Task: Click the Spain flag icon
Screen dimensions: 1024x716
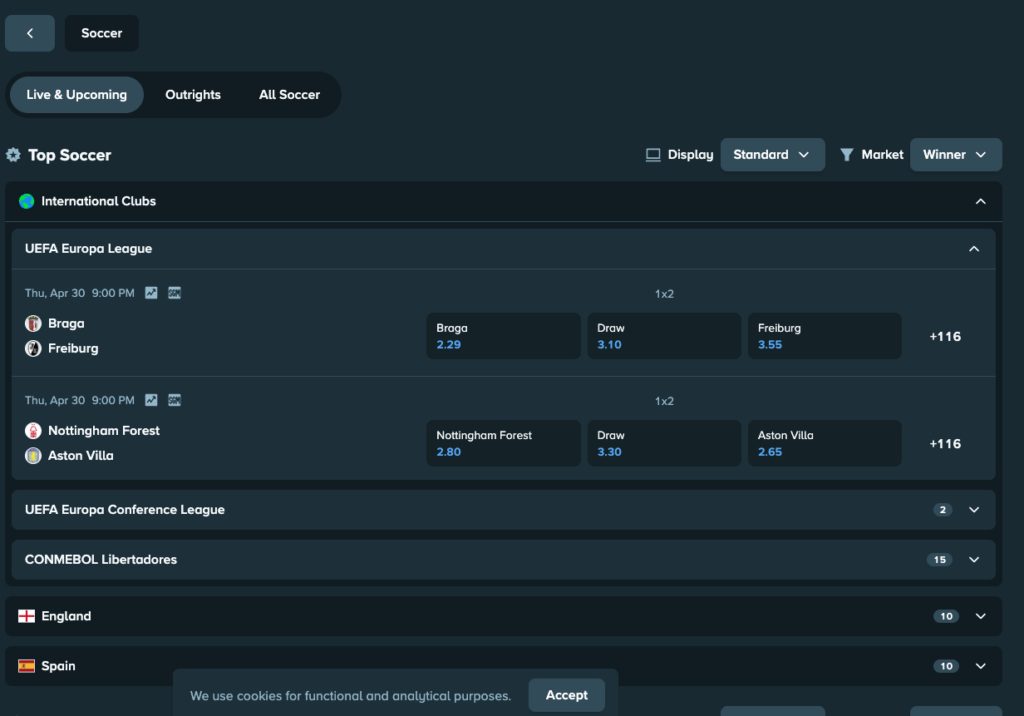Action: coord(27,666)
